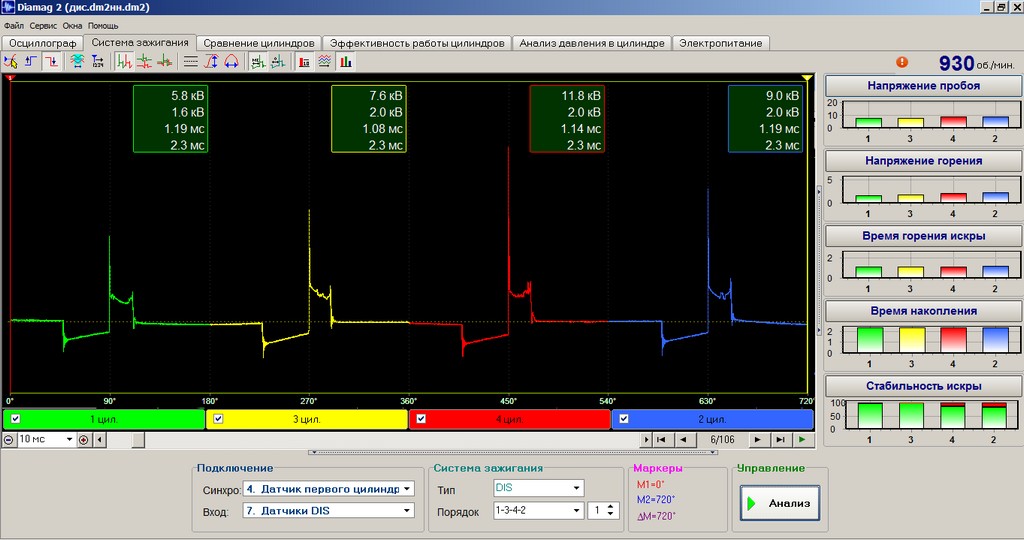Click the Стабильность искры header button
This screenshot has height=540, width=1024.
(x=923, y=386)
